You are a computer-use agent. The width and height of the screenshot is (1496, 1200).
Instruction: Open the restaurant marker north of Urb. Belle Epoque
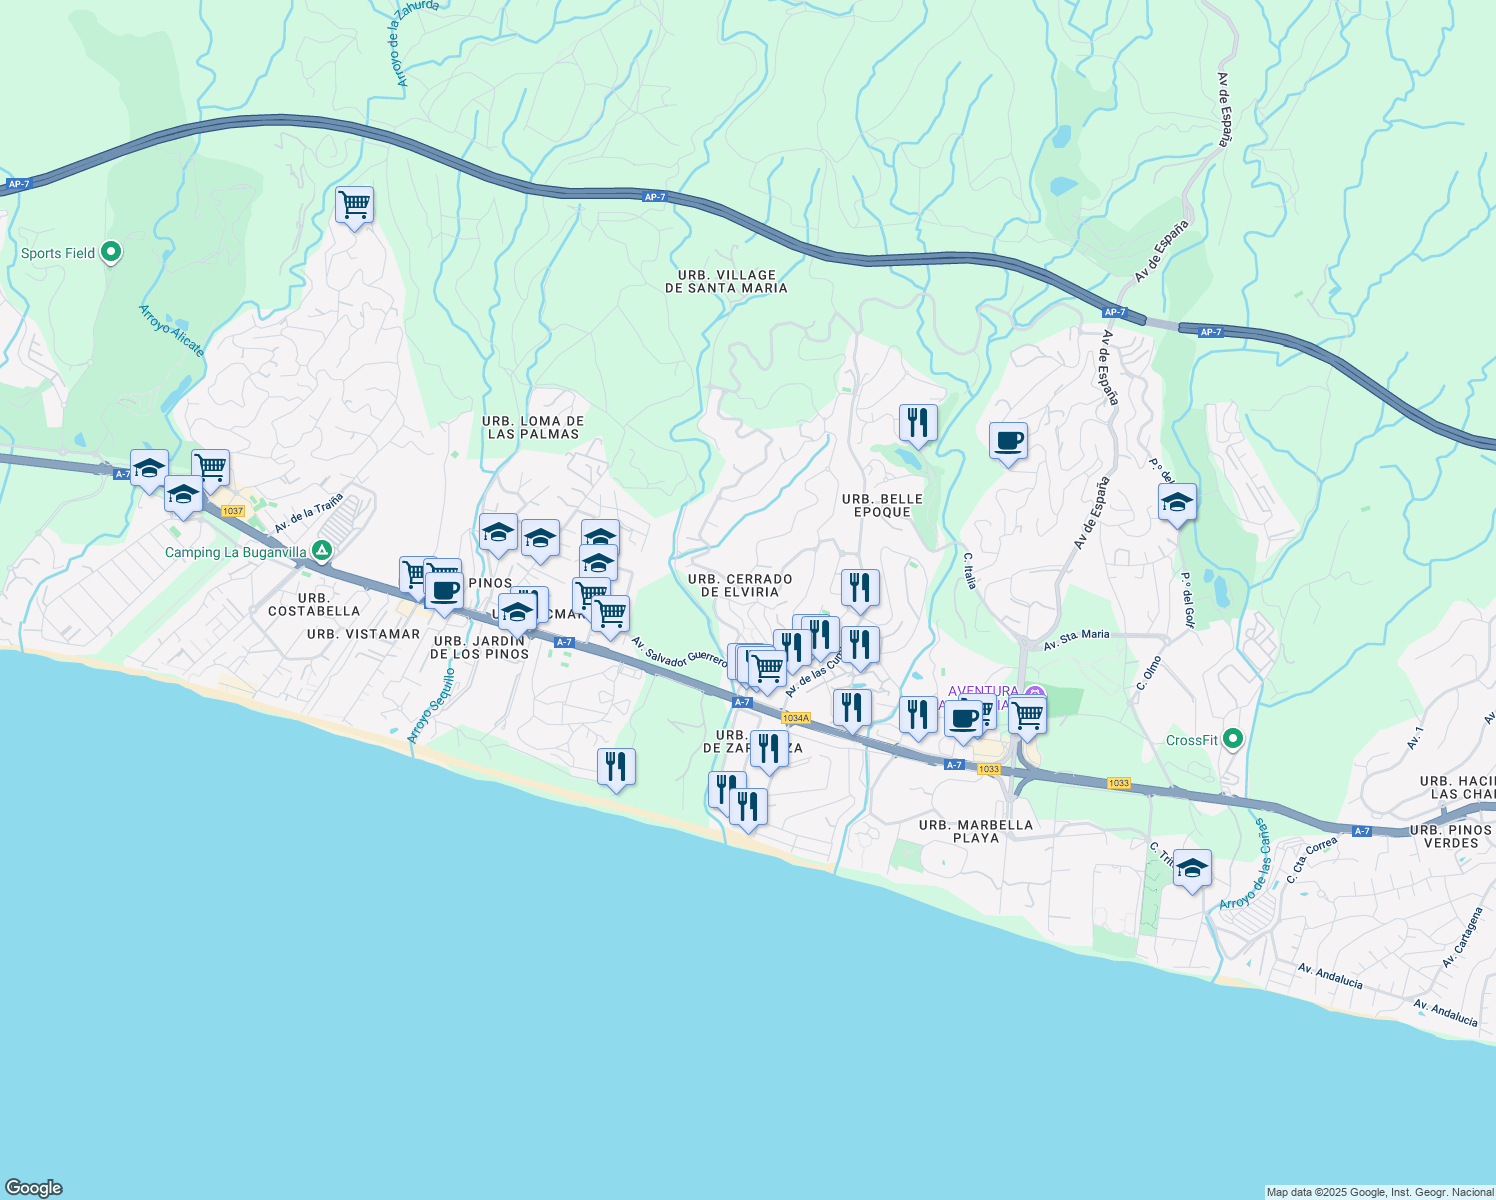pos(918,423)
